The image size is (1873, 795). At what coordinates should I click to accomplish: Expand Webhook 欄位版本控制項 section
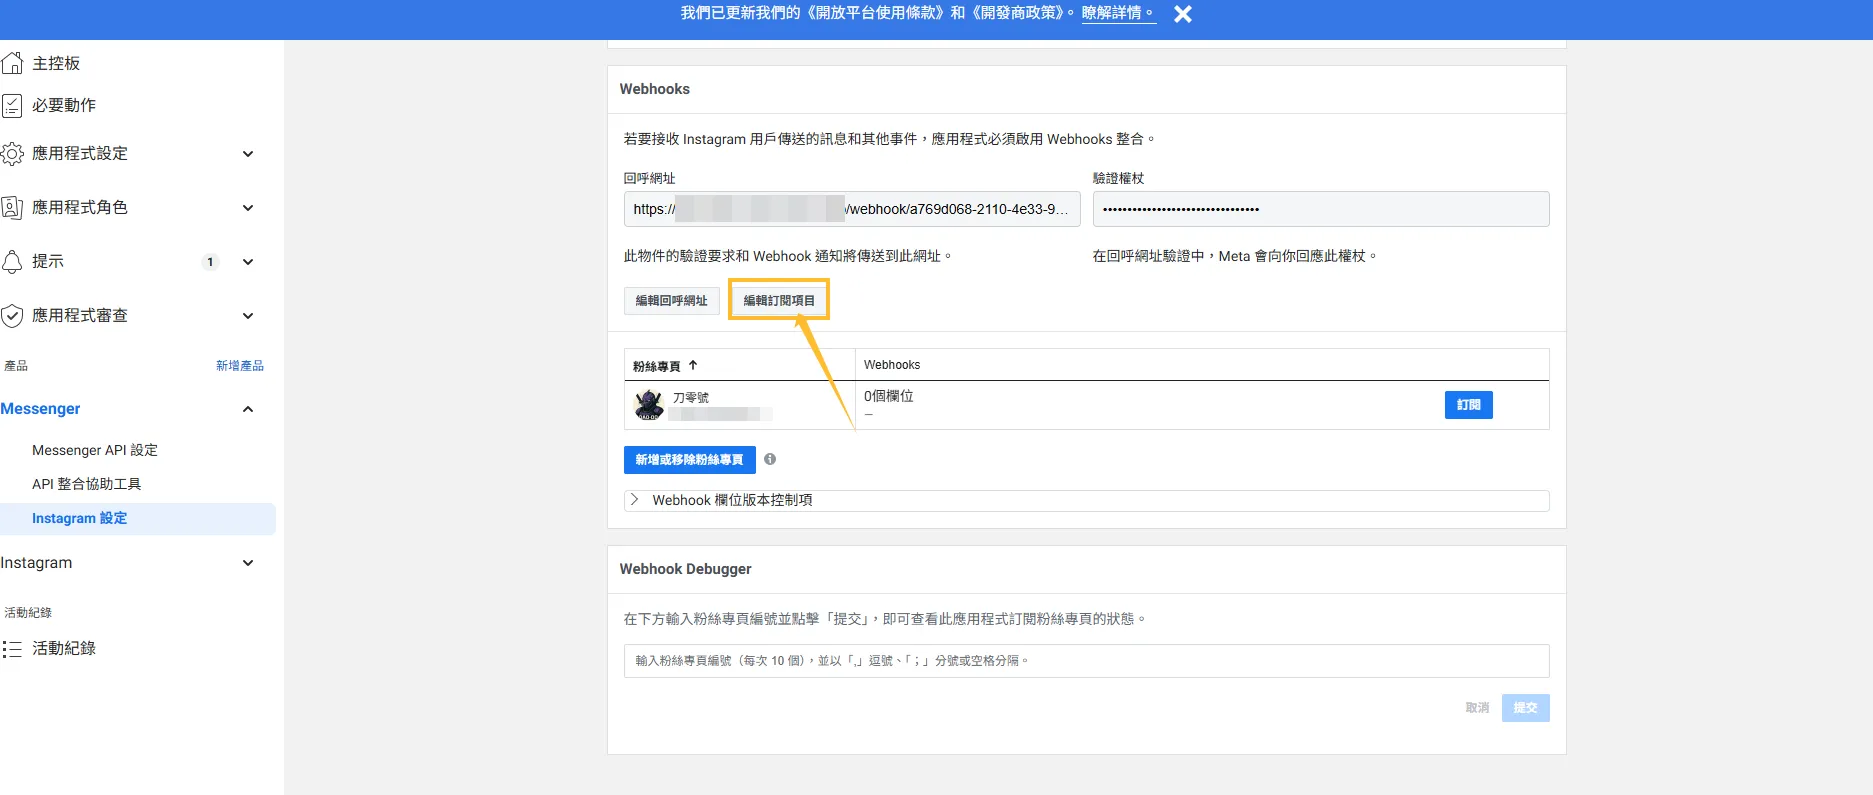1086,500
